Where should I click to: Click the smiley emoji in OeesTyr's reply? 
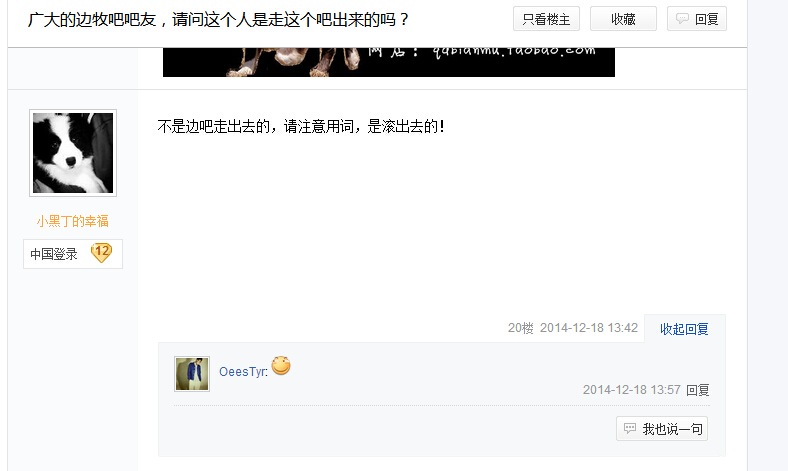pos(281,365)
